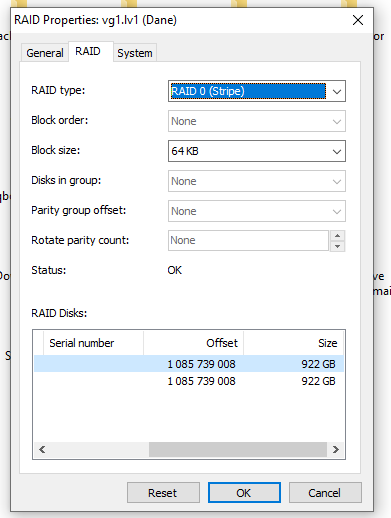The width and height of the screenshot is (391, 518).
Task: Select the second RAID disk row offset
Action: point(201,381)
